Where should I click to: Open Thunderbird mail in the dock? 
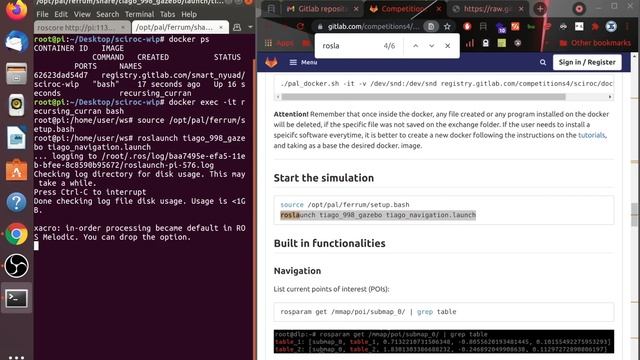tap(16, 42)
